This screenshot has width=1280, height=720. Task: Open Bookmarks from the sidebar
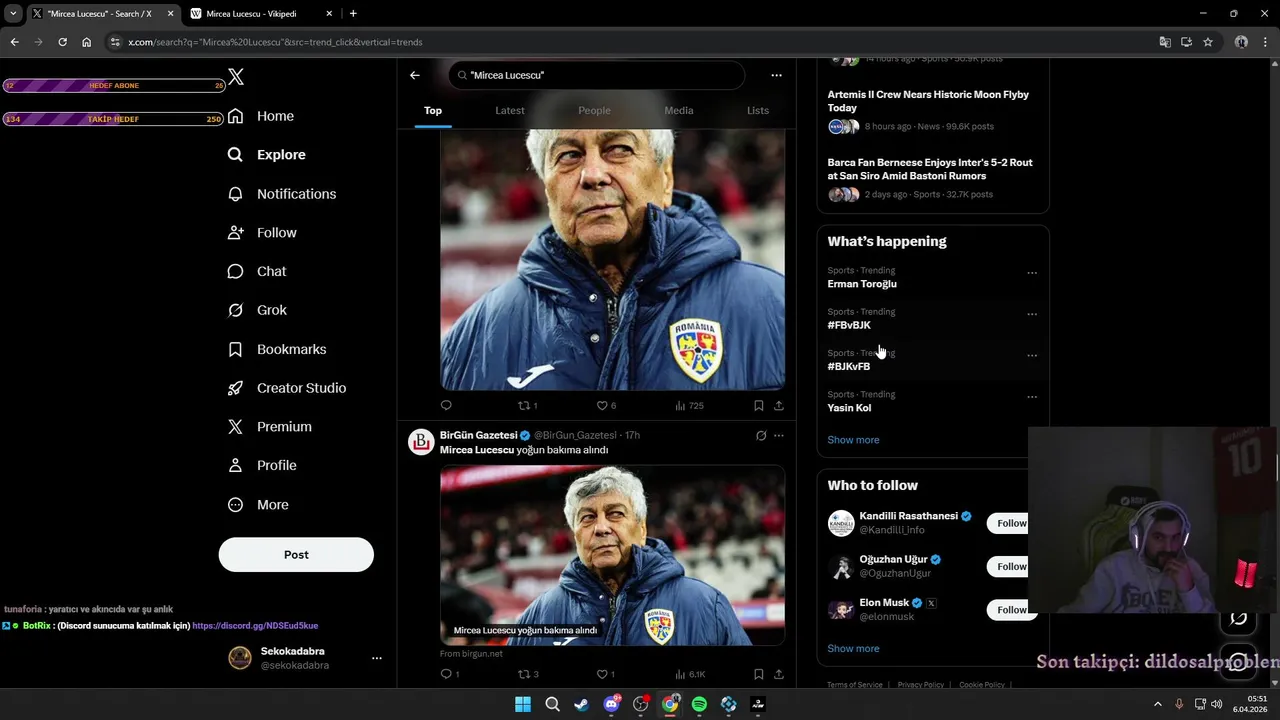277,349
